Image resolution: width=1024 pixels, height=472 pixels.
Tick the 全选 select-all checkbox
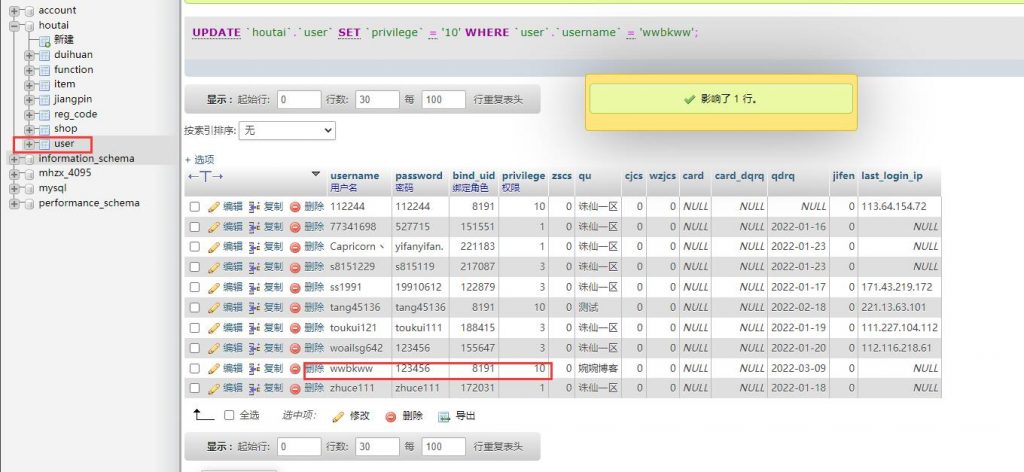click(229, 415)
